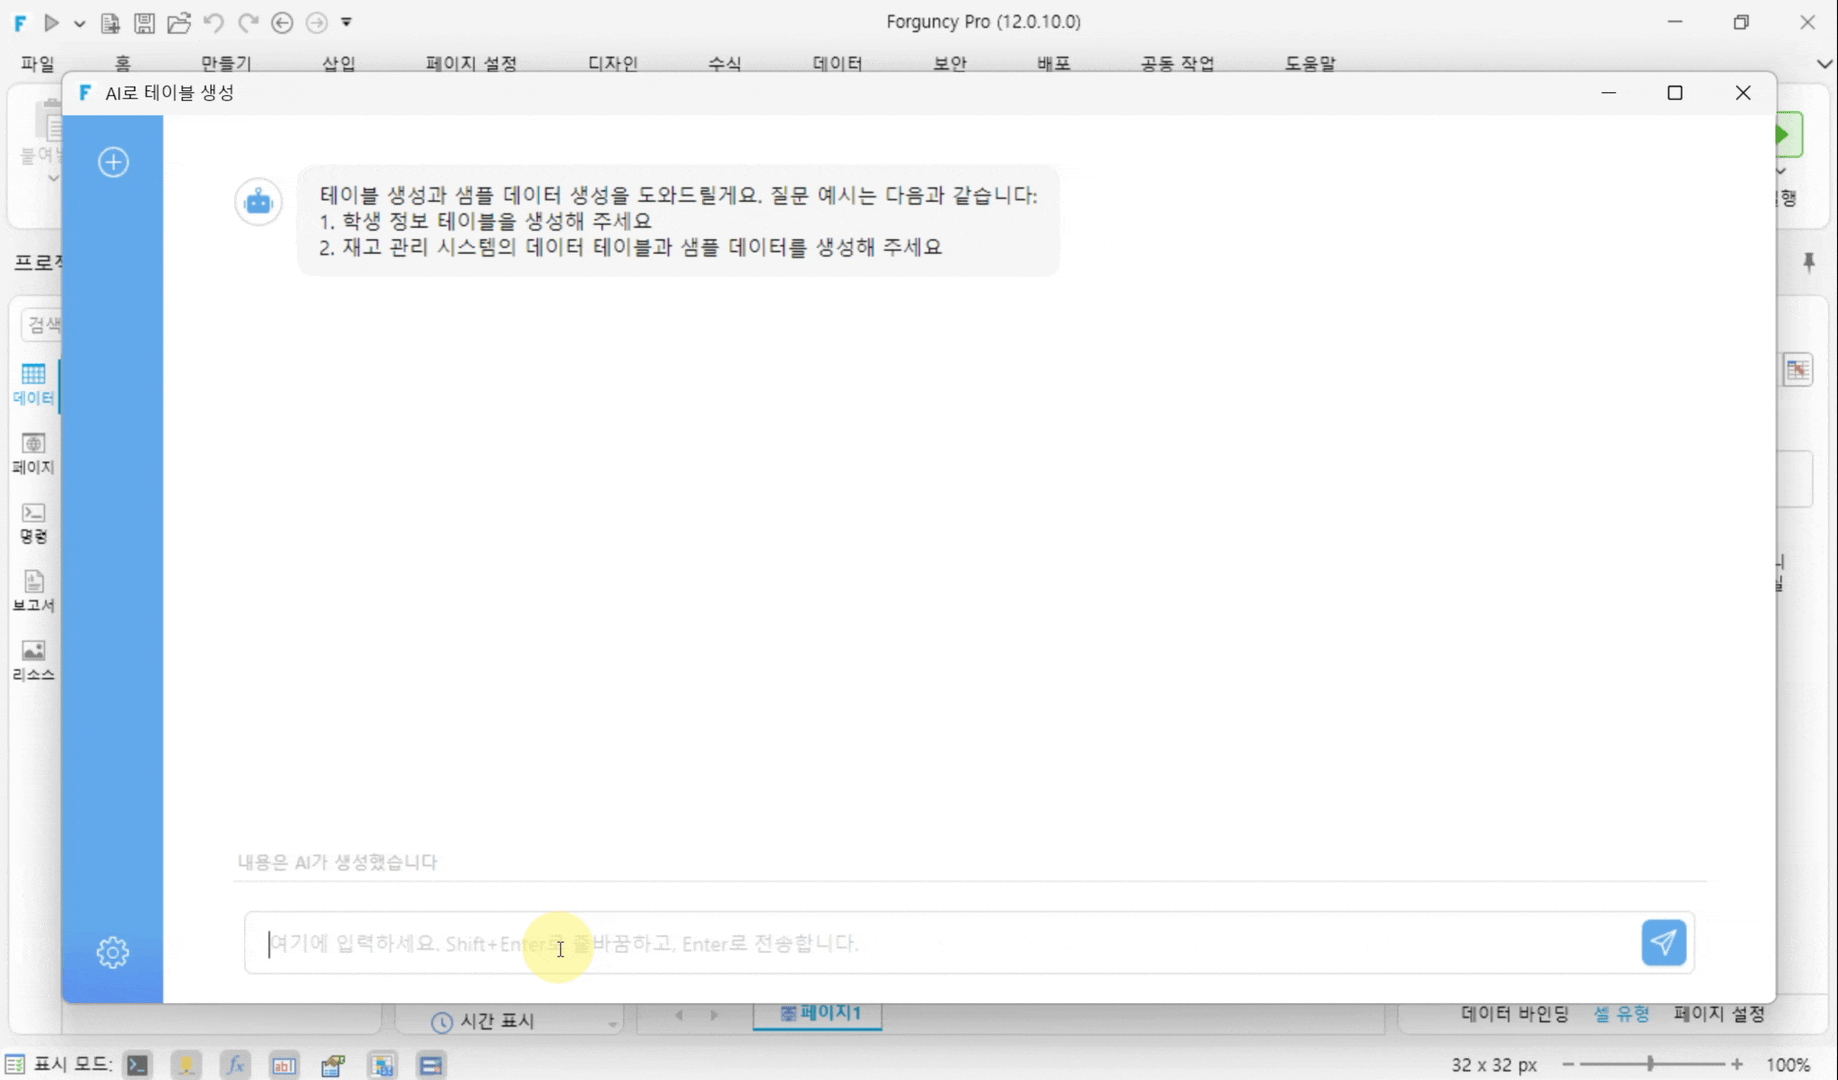This screenshot has height=1080, width=1838.
Task: Open the 디자인 ribbon tab
Action: 612,63
